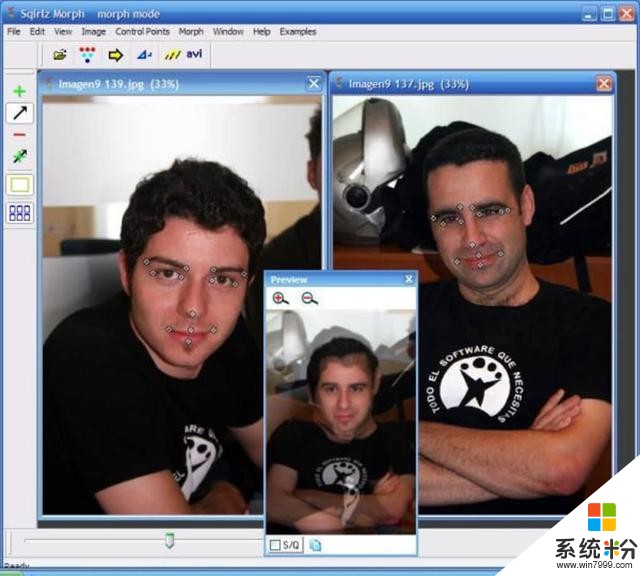Open the Edit menu
Screen dimensions: 640x576
point(37,31)
